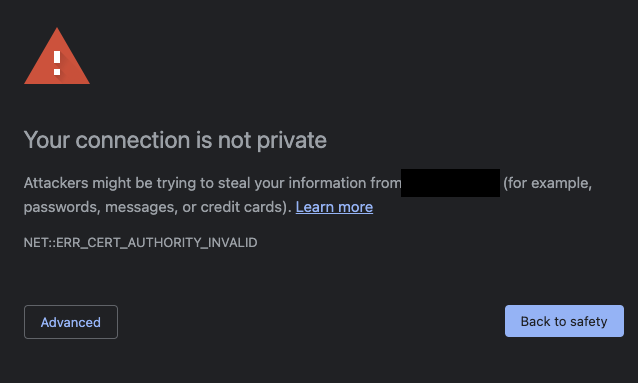Click the "(for example," text after redaction
Screen dimensions: 638x383
[x=547, y=183]
